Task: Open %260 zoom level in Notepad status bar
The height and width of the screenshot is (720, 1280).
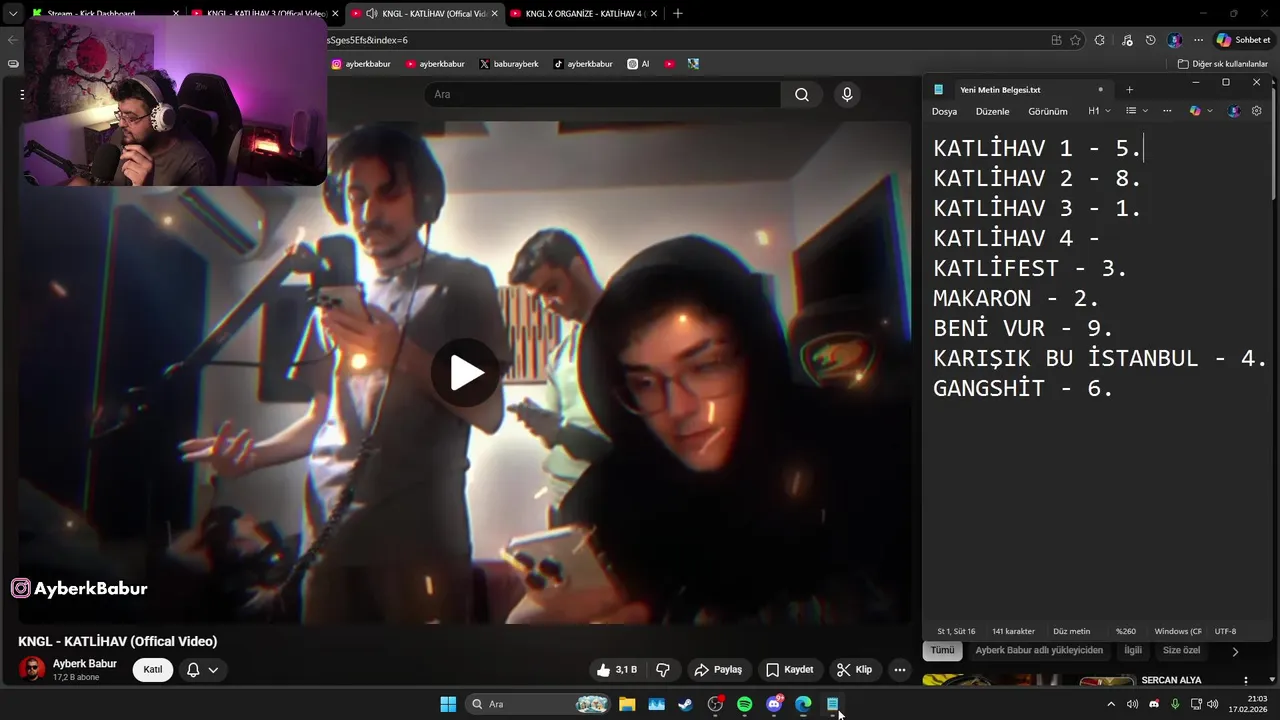Action: click(x=1125, y=631)
